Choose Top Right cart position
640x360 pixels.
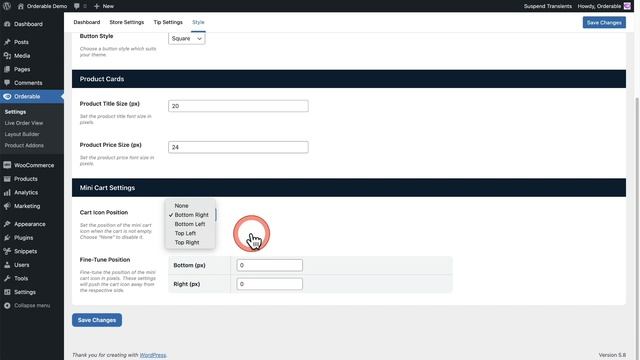187,242
